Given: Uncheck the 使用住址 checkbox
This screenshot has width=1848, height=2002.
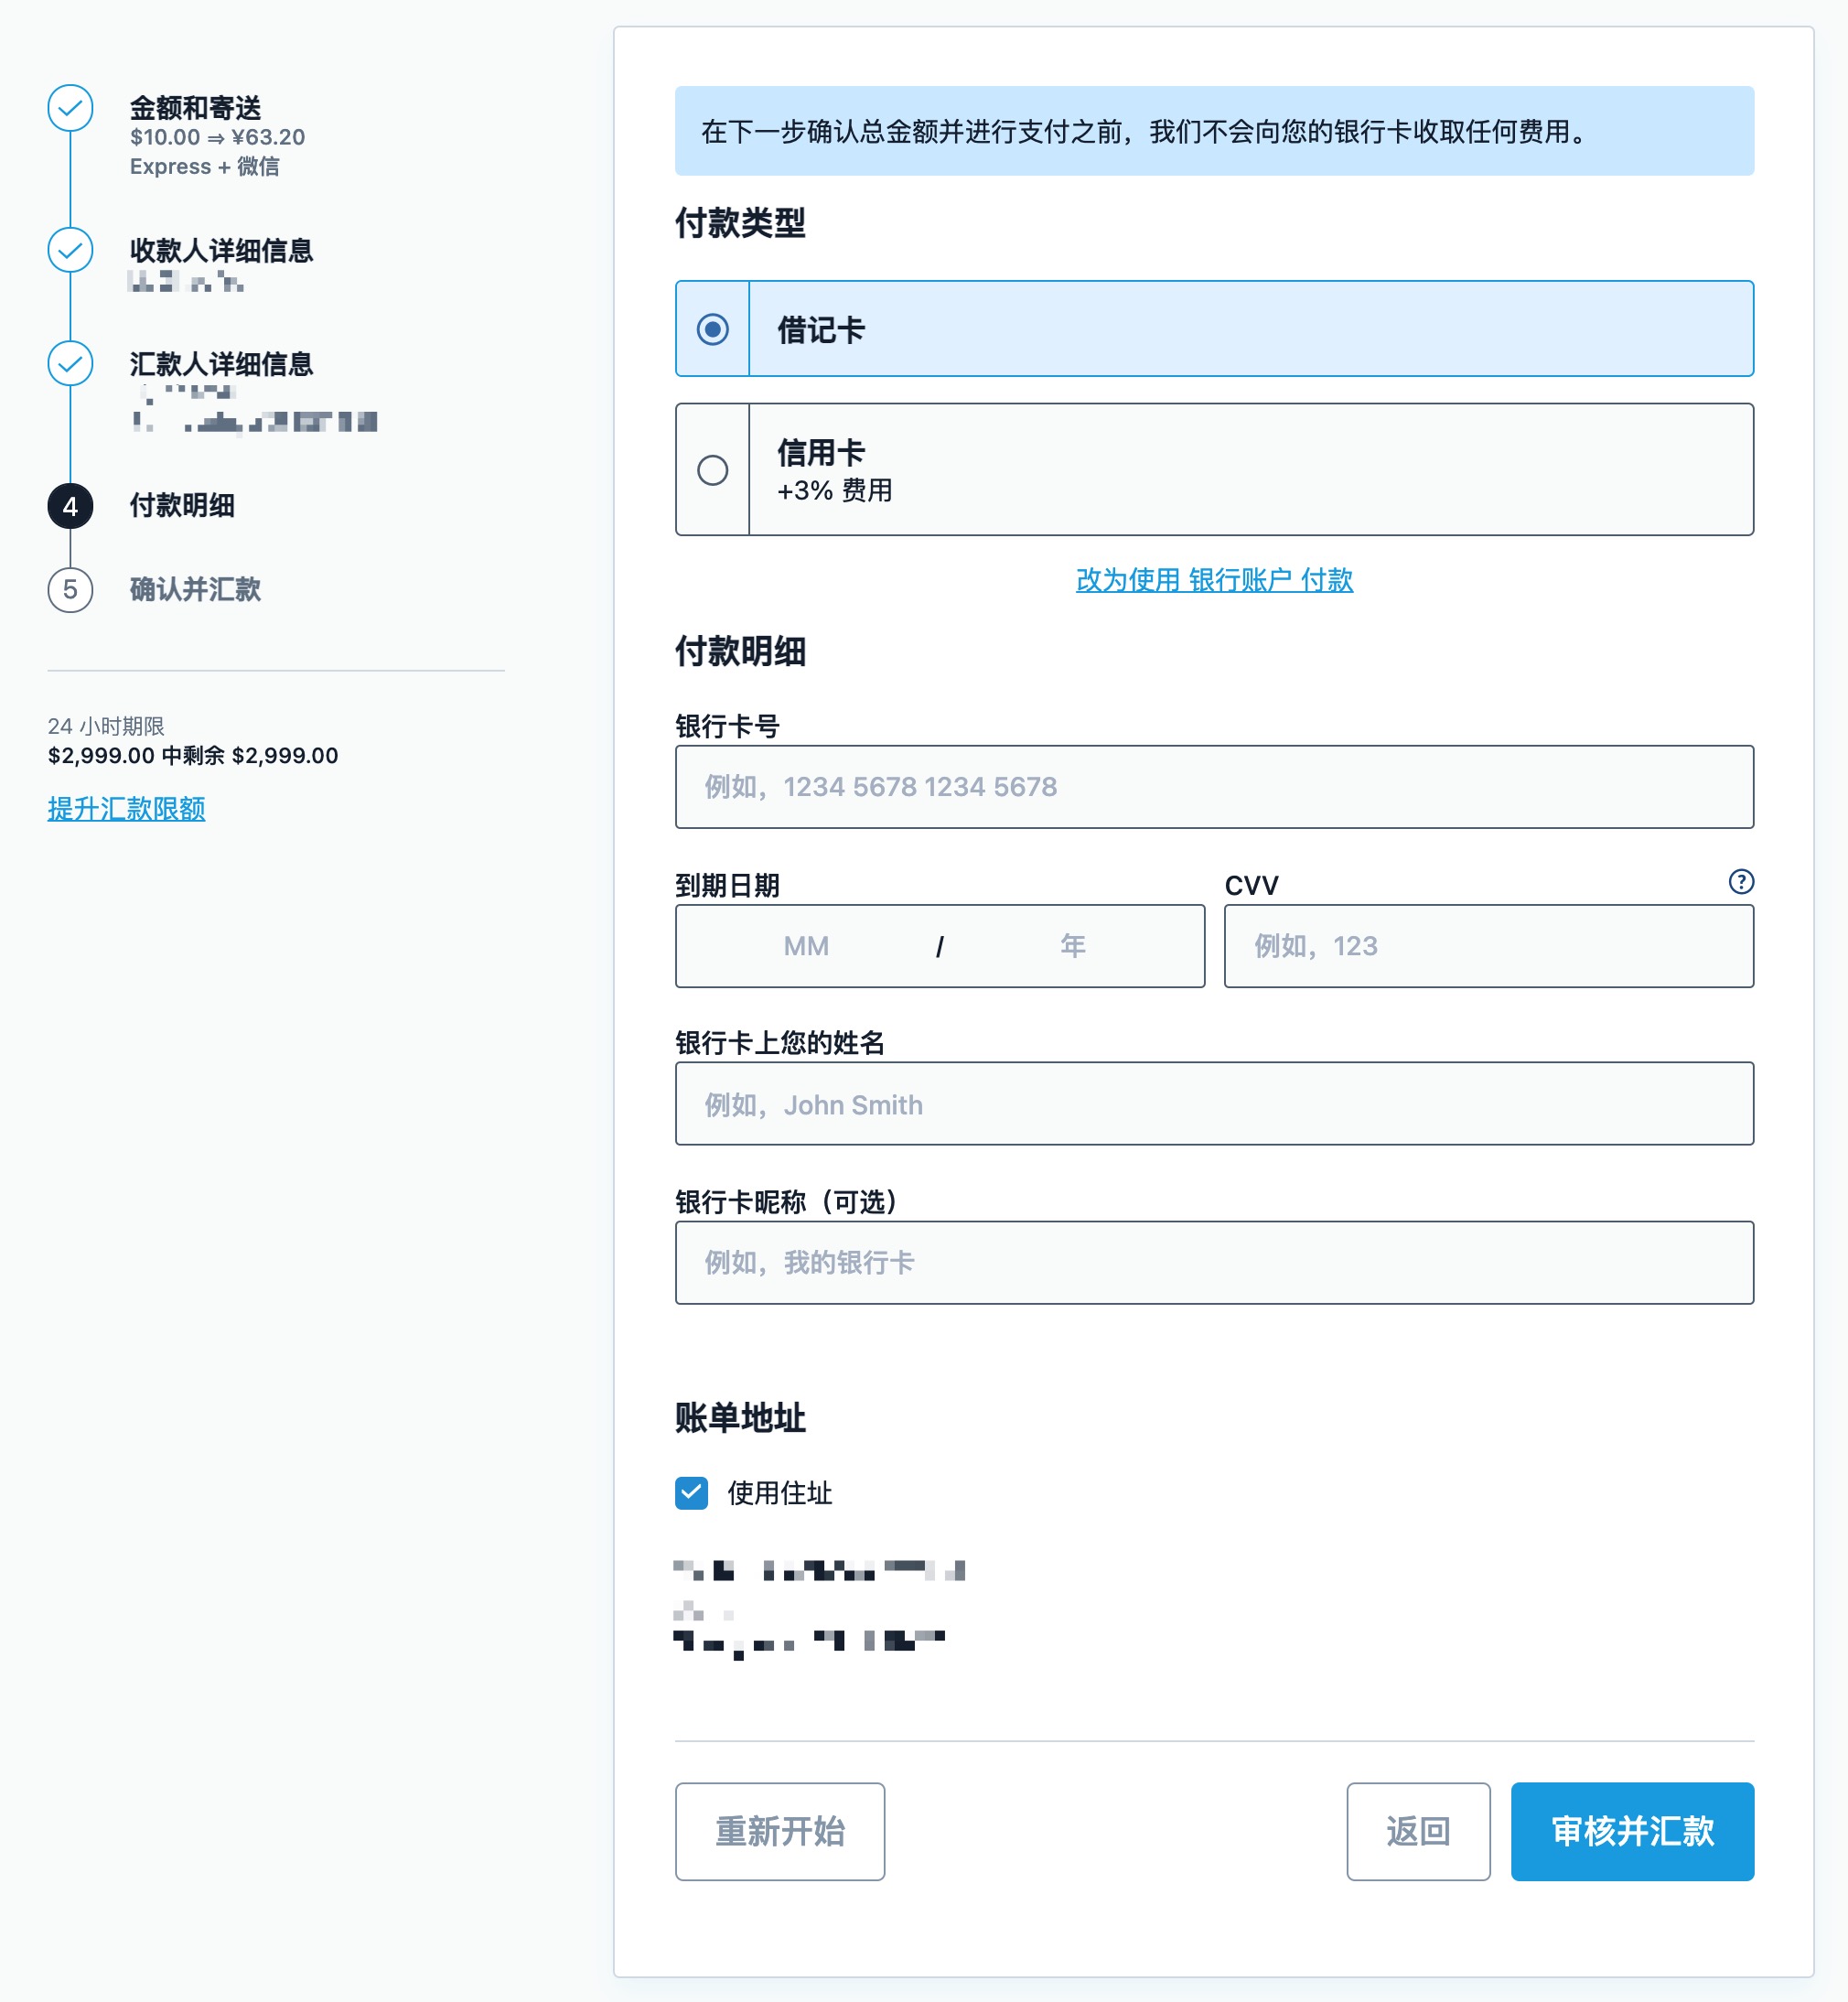Looking at the screenshot, I should coord(691,1494).
